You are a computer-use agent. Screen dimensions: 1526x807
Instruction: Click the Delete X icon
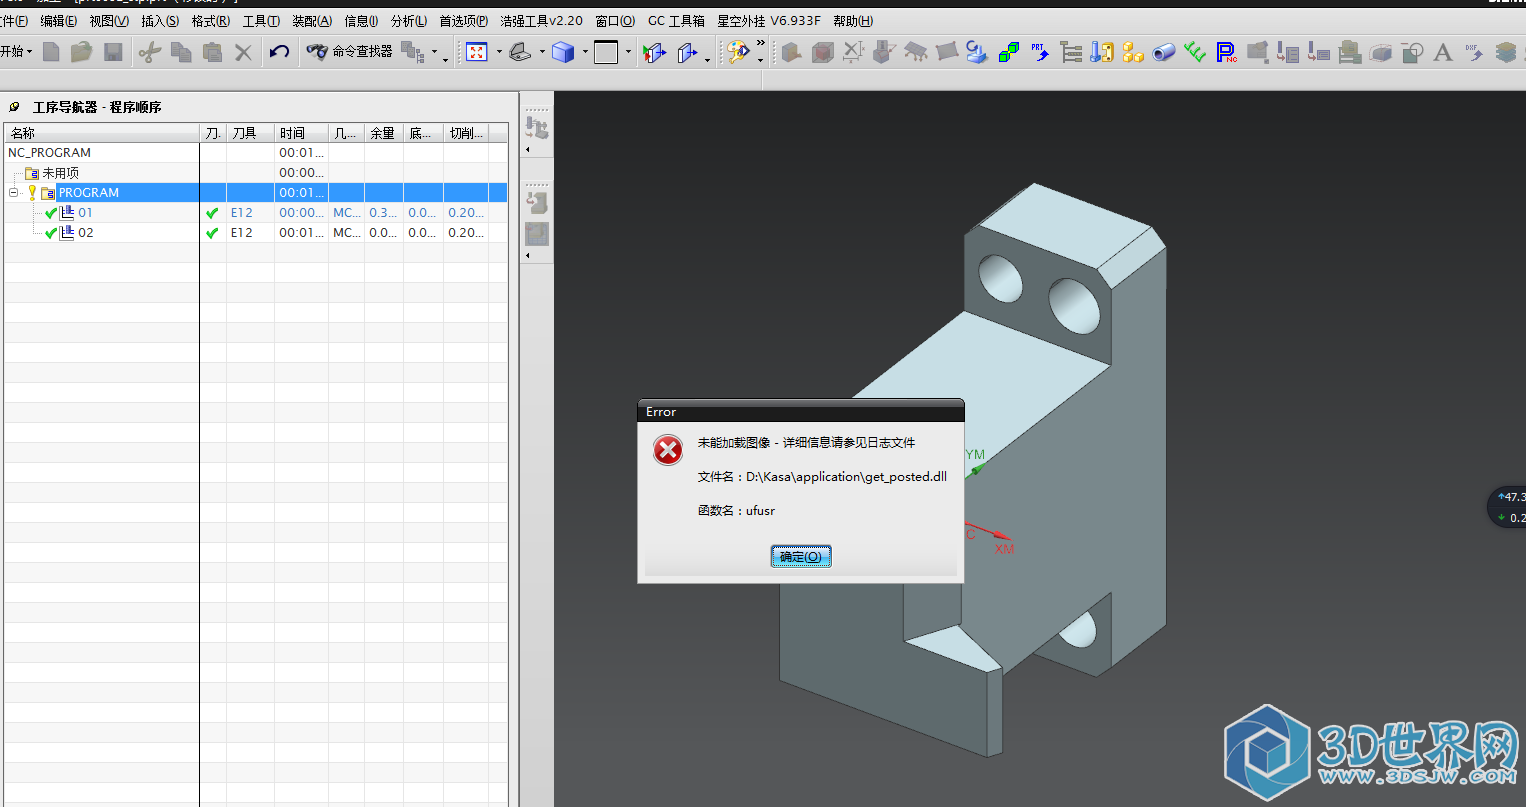click(243, 52)
